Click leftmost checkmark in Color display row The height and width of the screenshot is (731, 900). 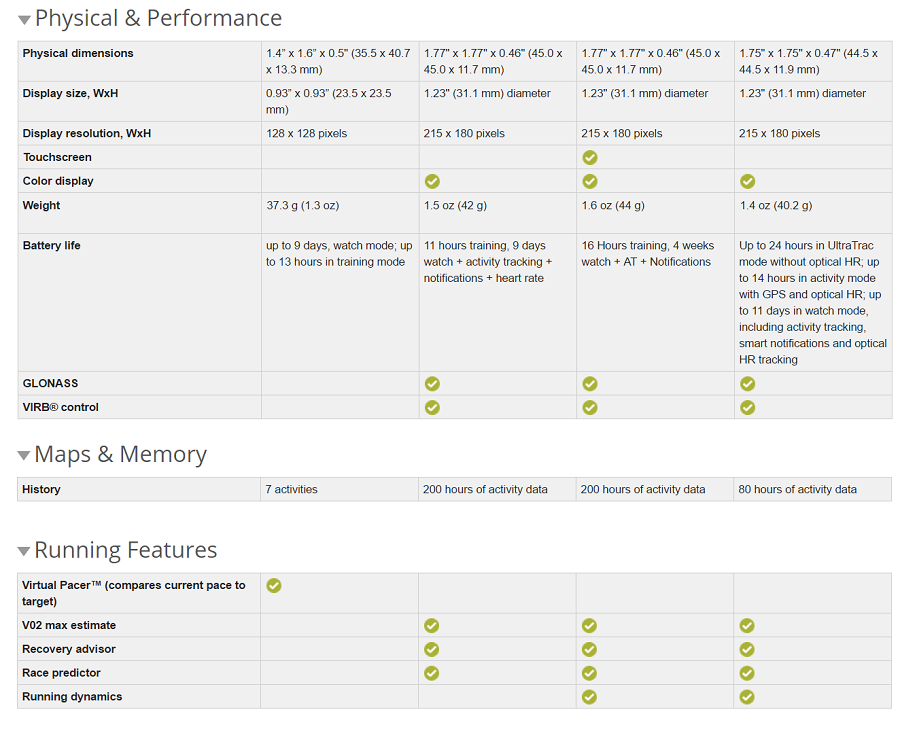pos(432,181)
